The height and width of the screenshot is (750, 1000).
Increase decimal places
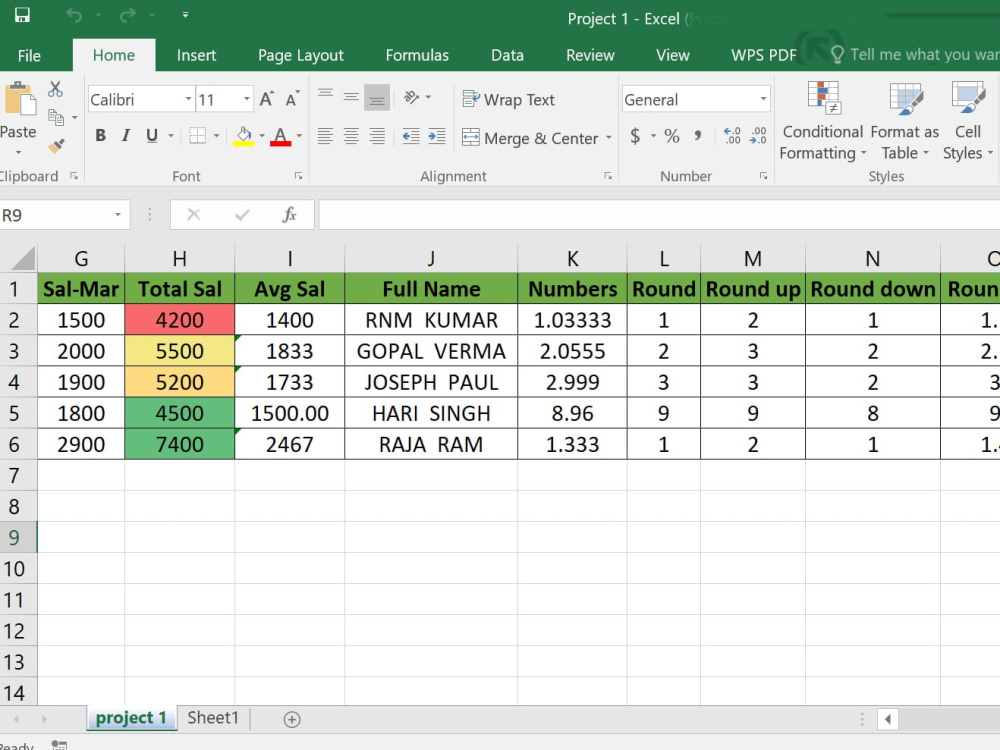point(732,136)
